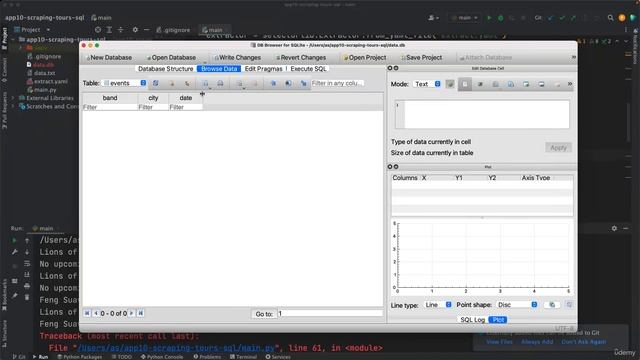This screenshot has width=640, height=360.
Task: Click the save table as displayed icon
Action: [206, 83]
